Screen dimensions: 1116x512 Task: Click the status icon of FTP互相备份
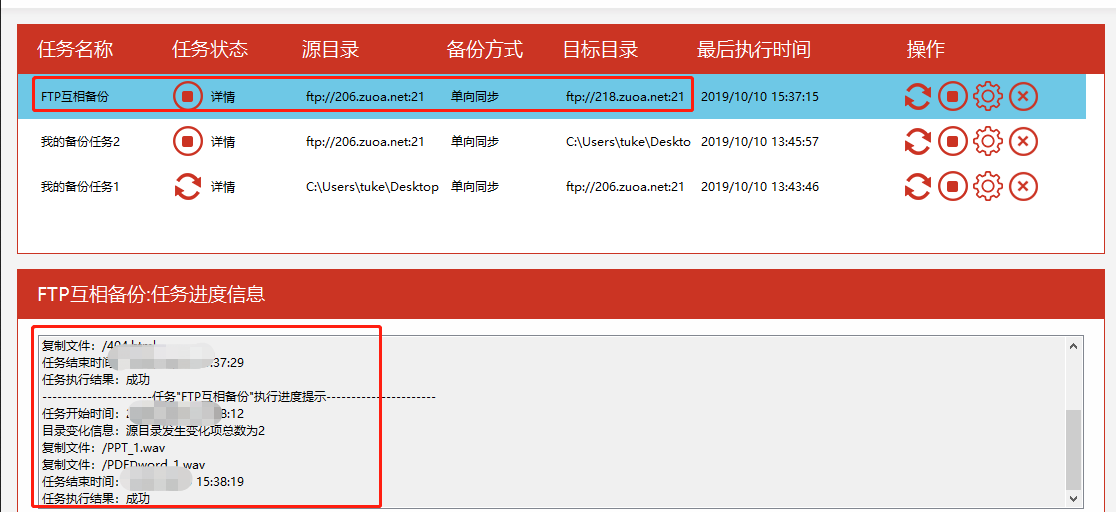pos(187,97)
